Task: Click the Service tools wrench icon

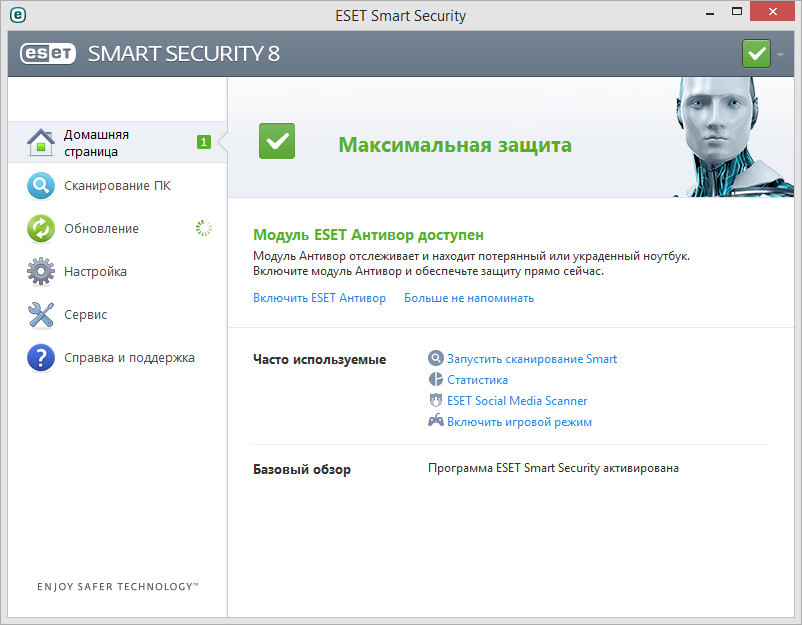Action: (x=40, y=315)
